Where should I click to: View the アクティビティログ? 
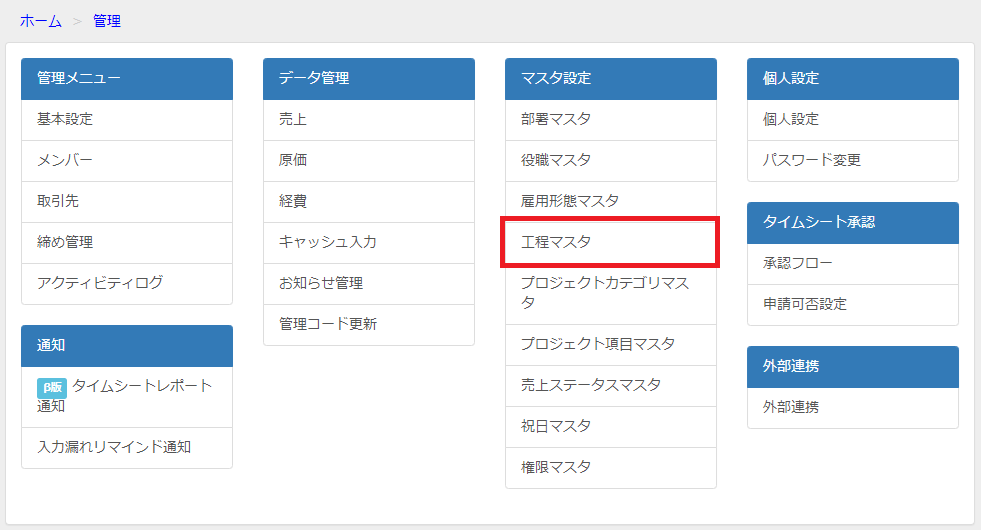click(127, 283)
